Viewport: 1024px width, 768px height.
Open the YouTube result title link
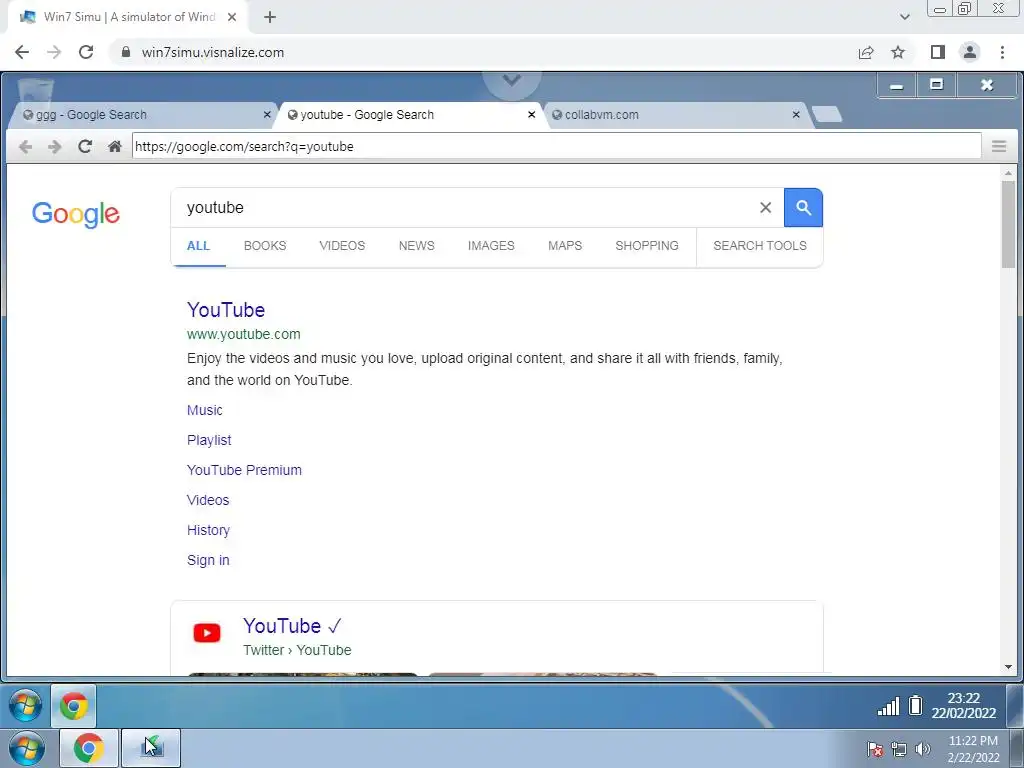pyautogui.click(x=226, y=310)
